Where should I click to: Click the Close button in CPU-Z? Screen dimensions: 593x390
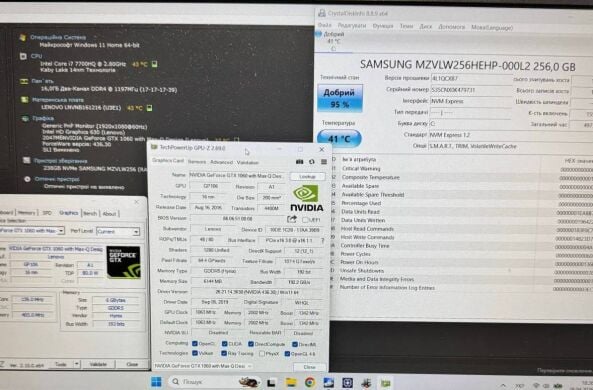132,364
